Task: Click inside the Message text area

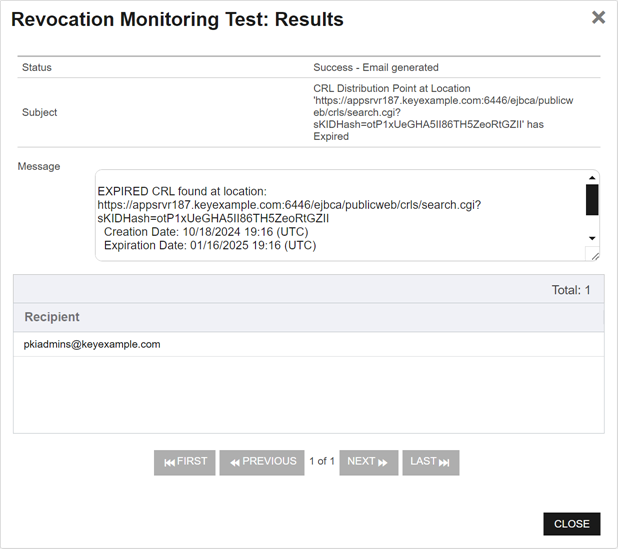Action: point(340,215)
